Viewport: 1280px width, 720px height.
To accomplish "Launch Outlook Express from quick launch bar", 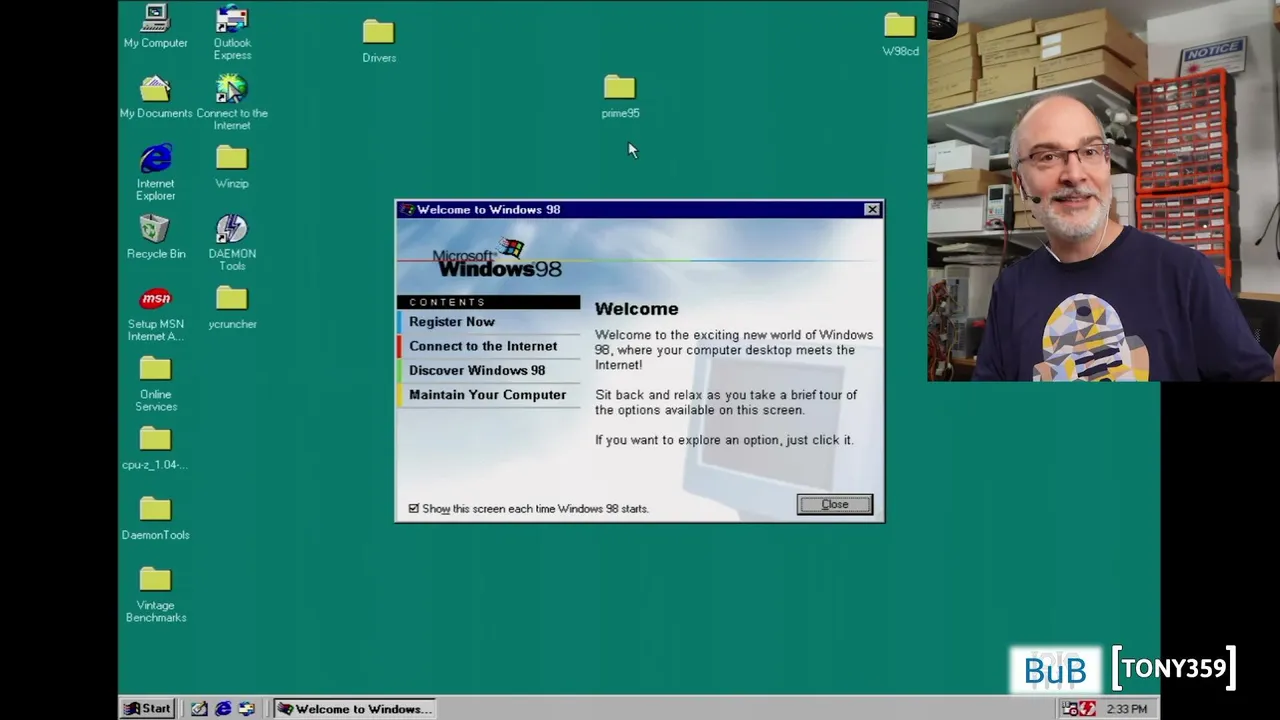I will [246, 709].
